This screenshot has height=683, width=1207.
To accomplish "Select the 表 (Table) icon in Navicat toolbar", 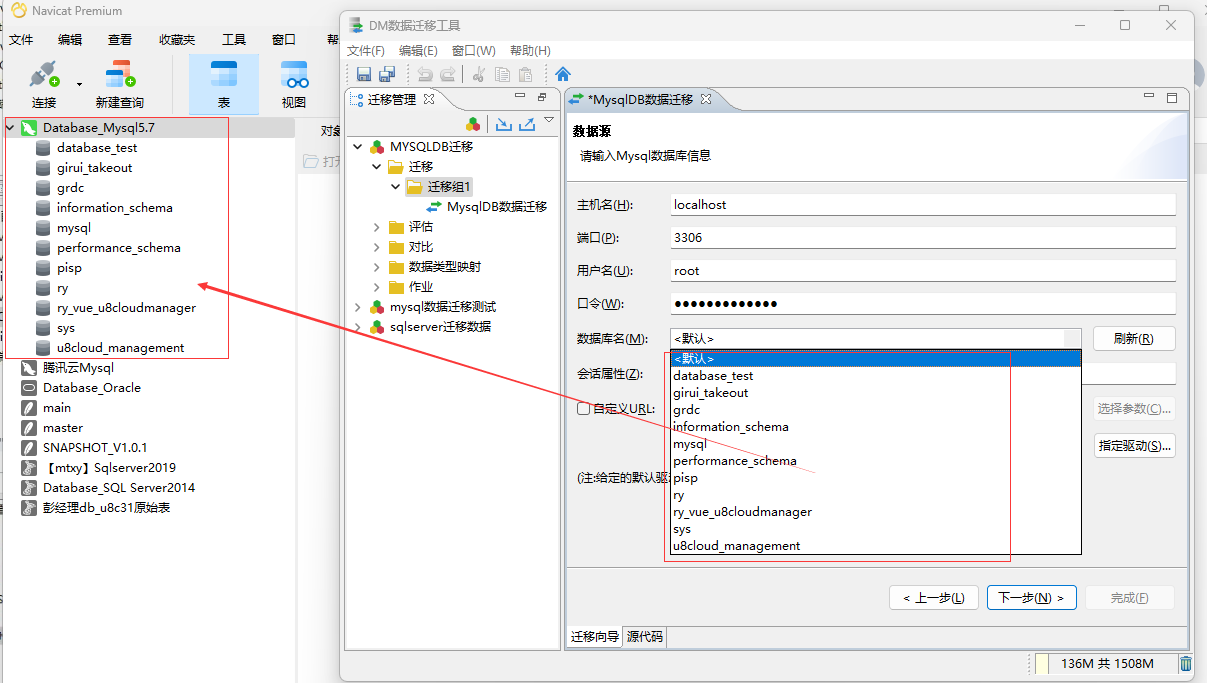I will click(224, 75).
